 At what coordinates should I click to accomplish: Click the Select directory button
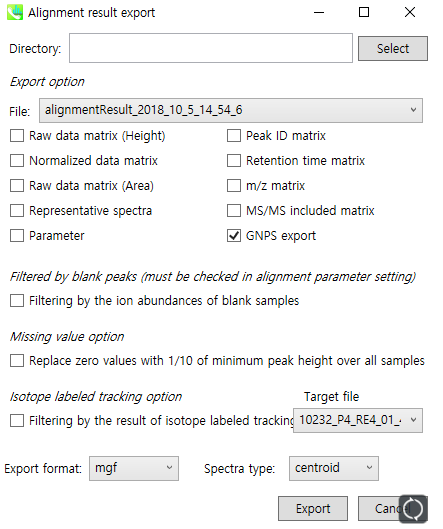click(393, 49)
